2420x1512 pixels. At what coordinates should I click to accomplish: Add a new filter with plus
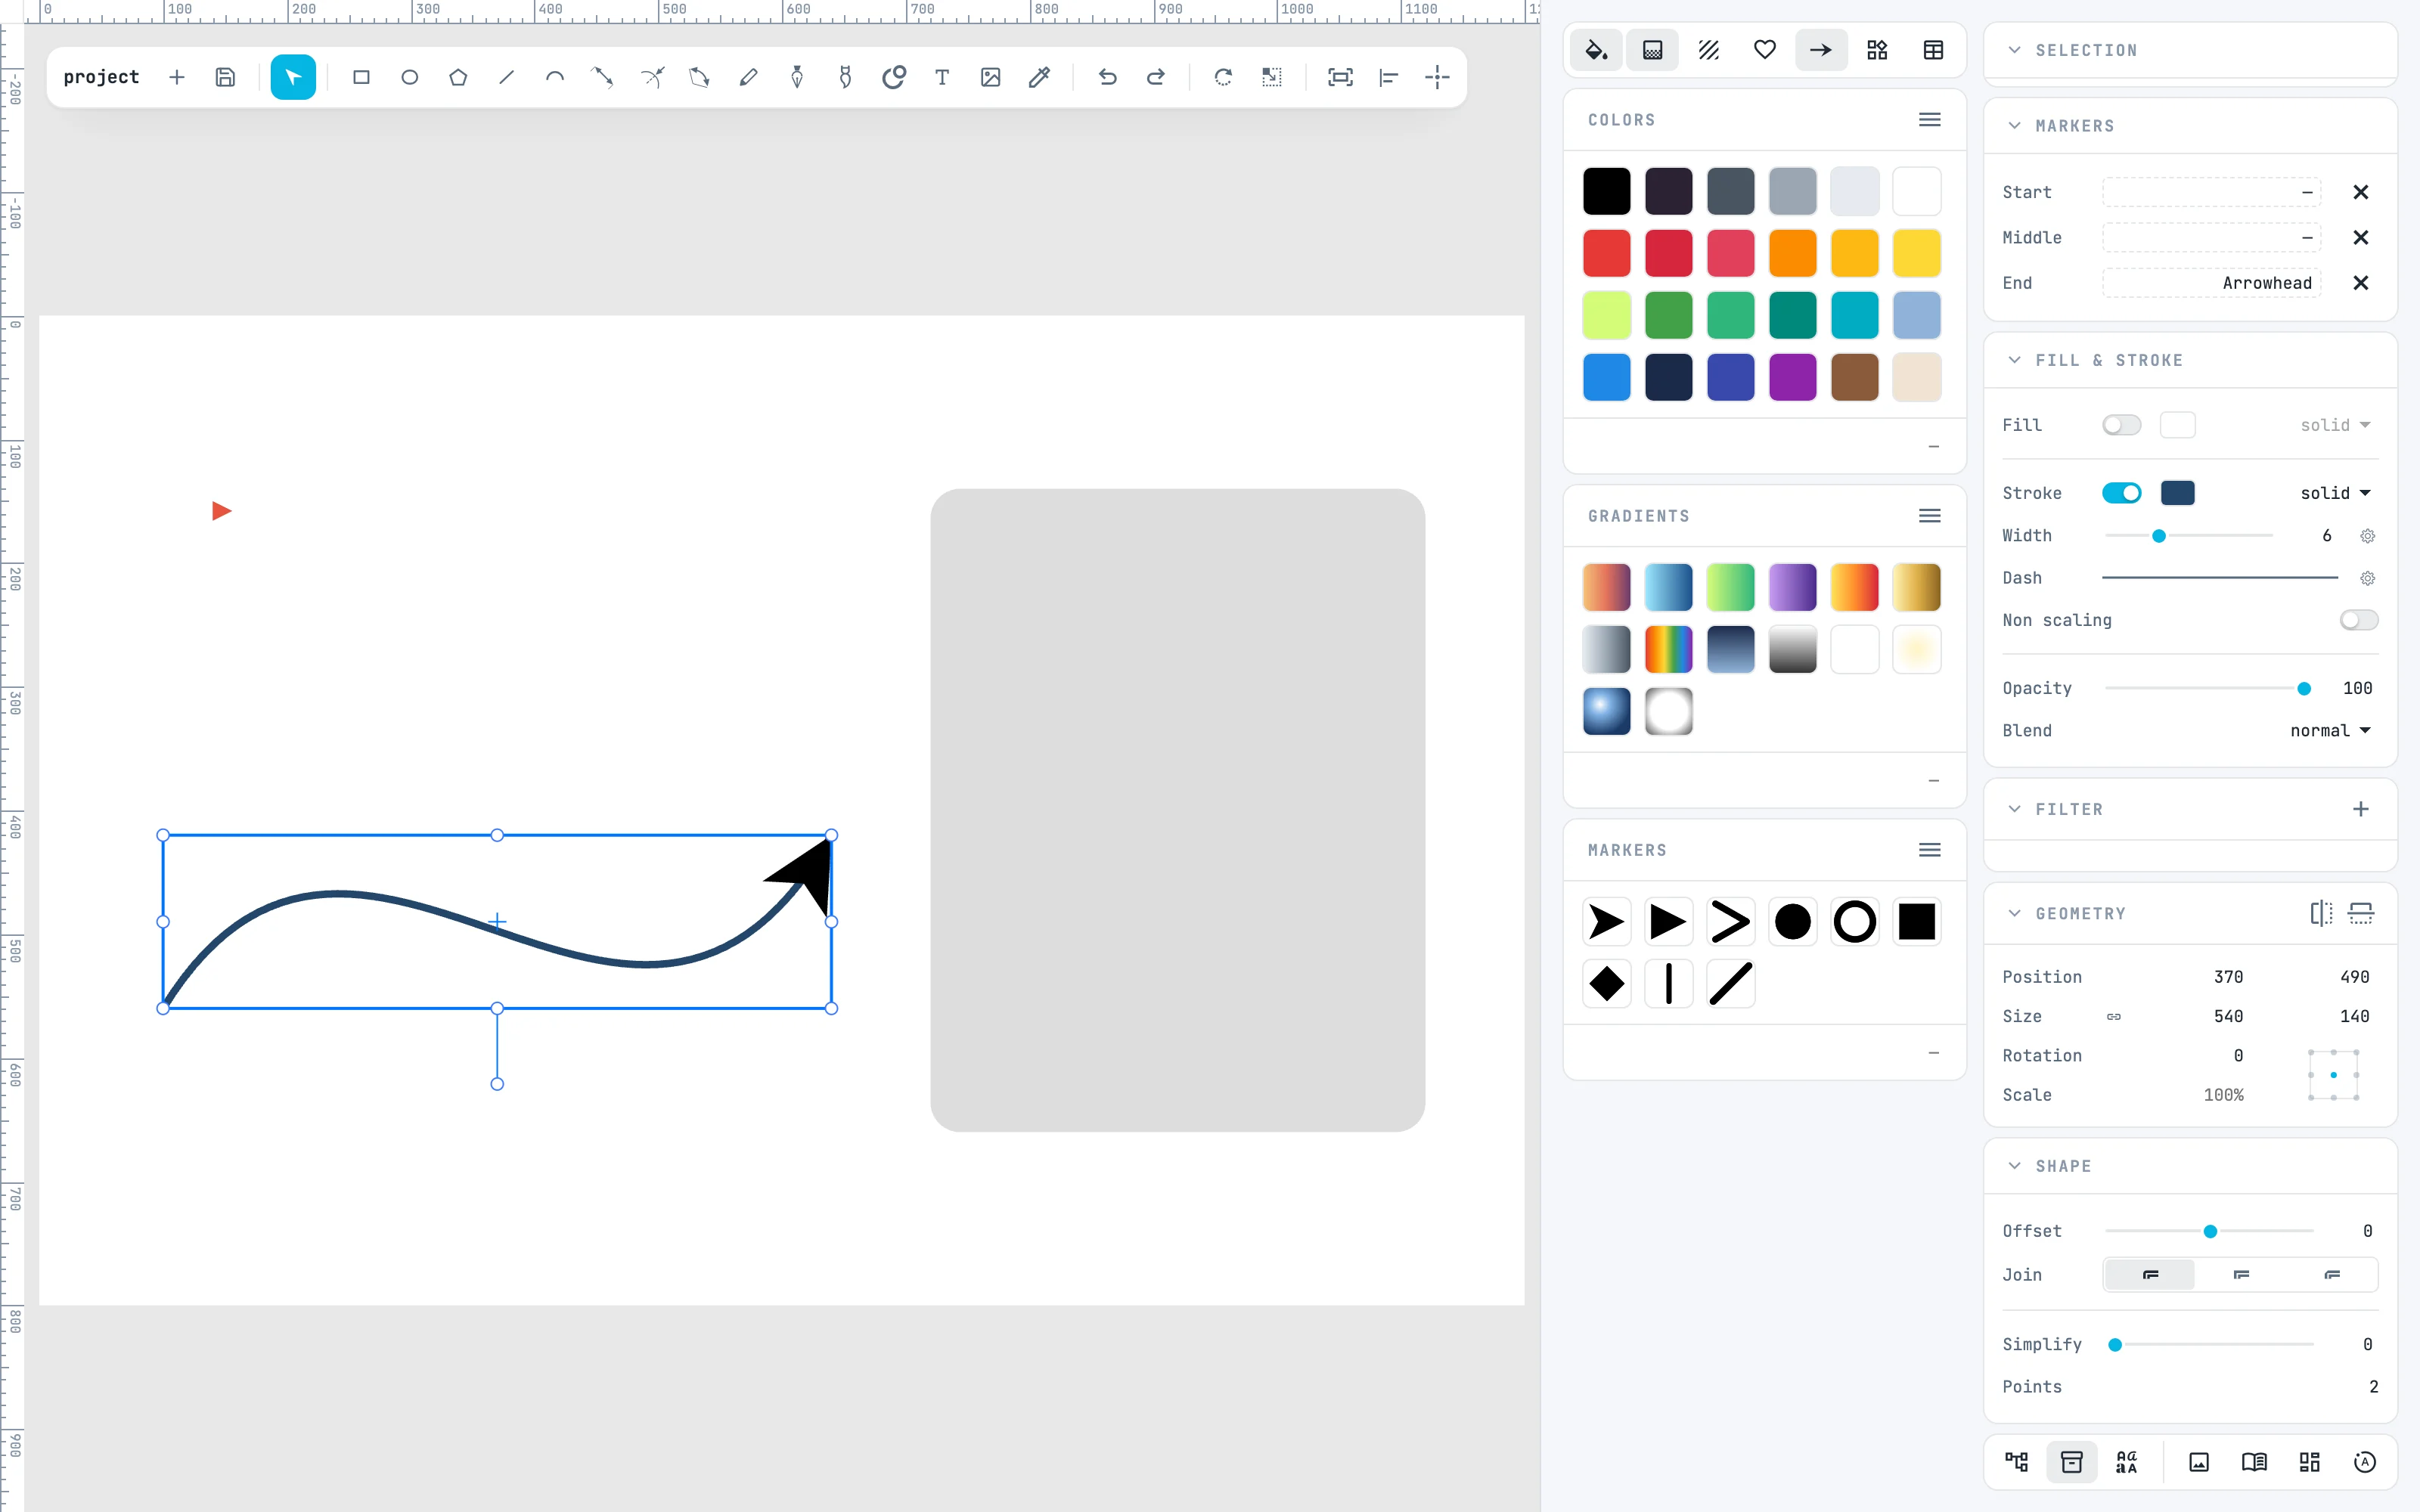pos(2361,809)
